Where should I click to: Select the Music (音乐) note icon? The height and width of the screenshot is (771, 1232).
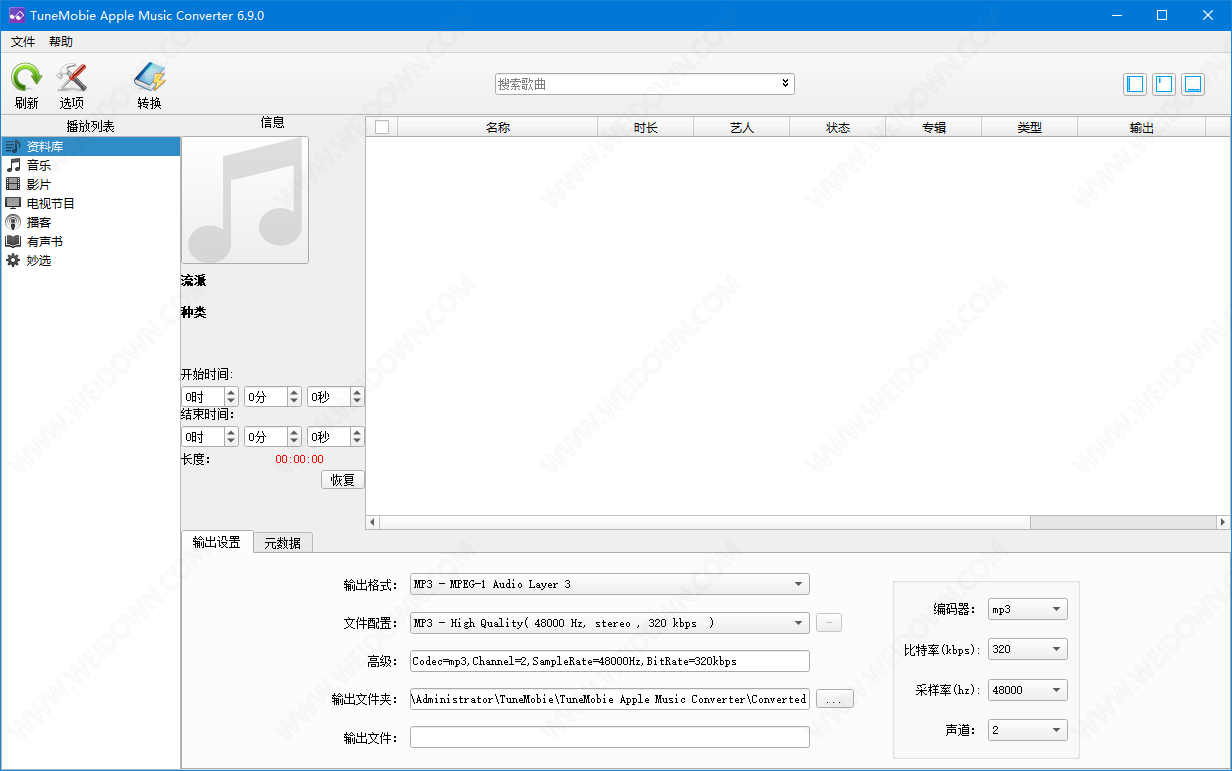[13, 165]
